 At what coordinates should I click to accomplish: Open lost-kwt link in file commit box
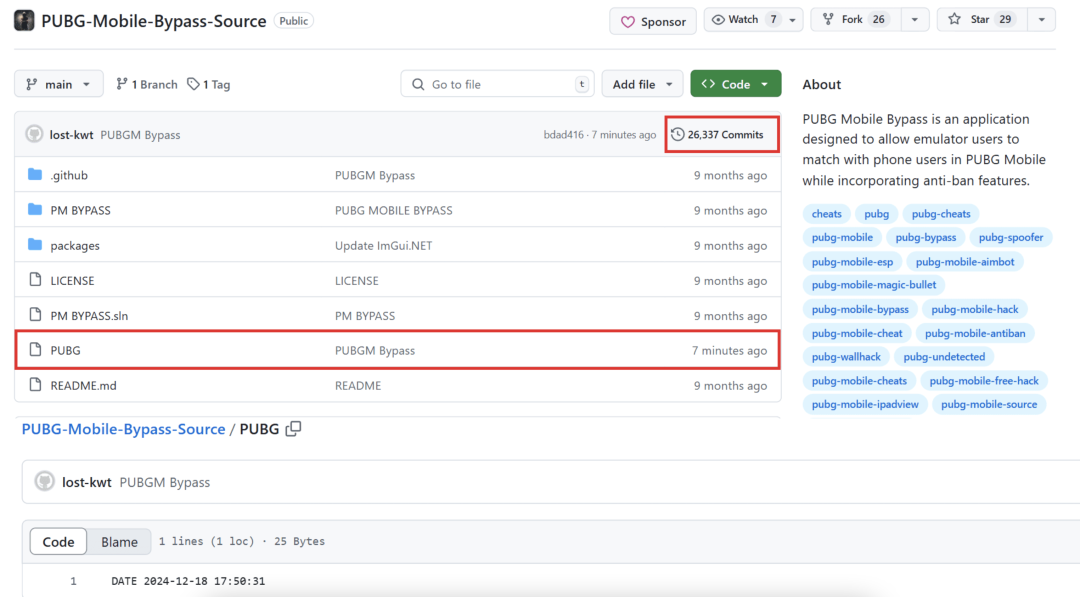click(x=87, y=483)
